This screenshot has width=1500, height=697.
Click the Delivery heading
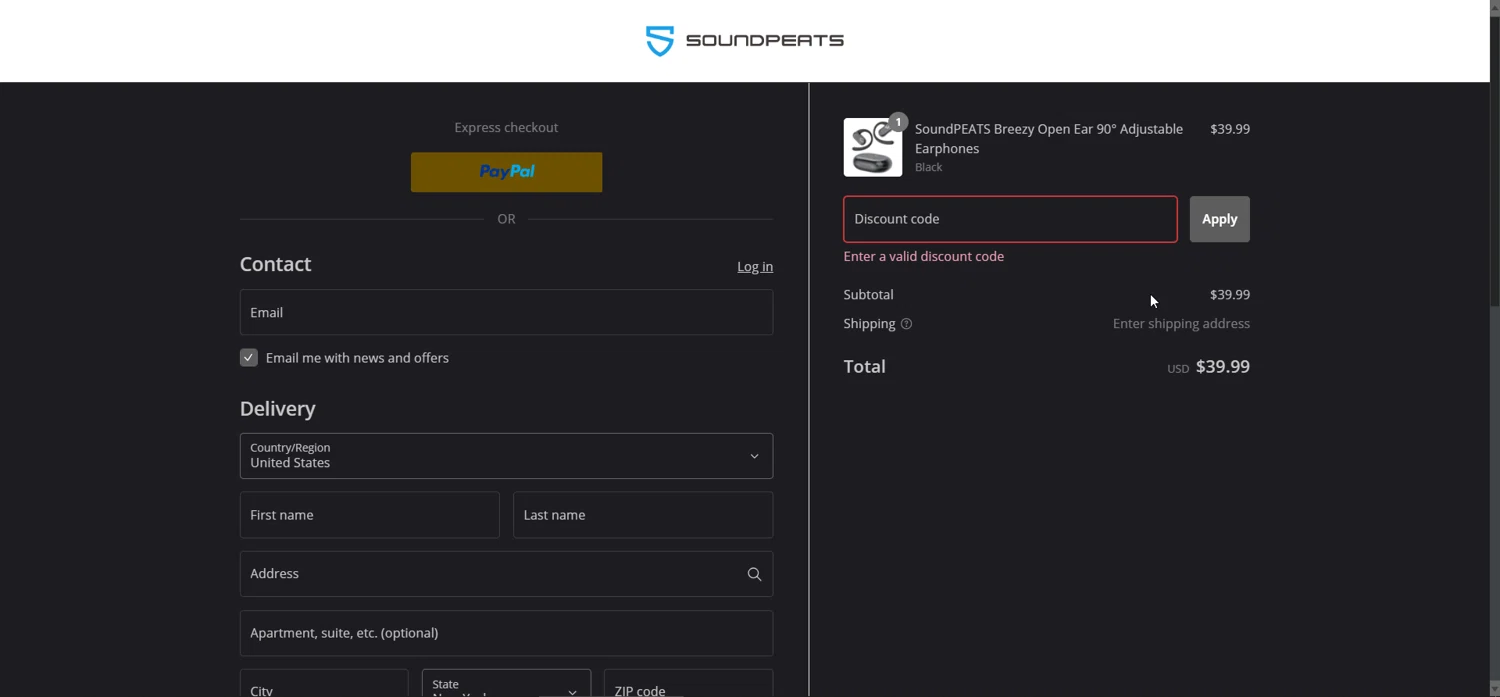278,409
